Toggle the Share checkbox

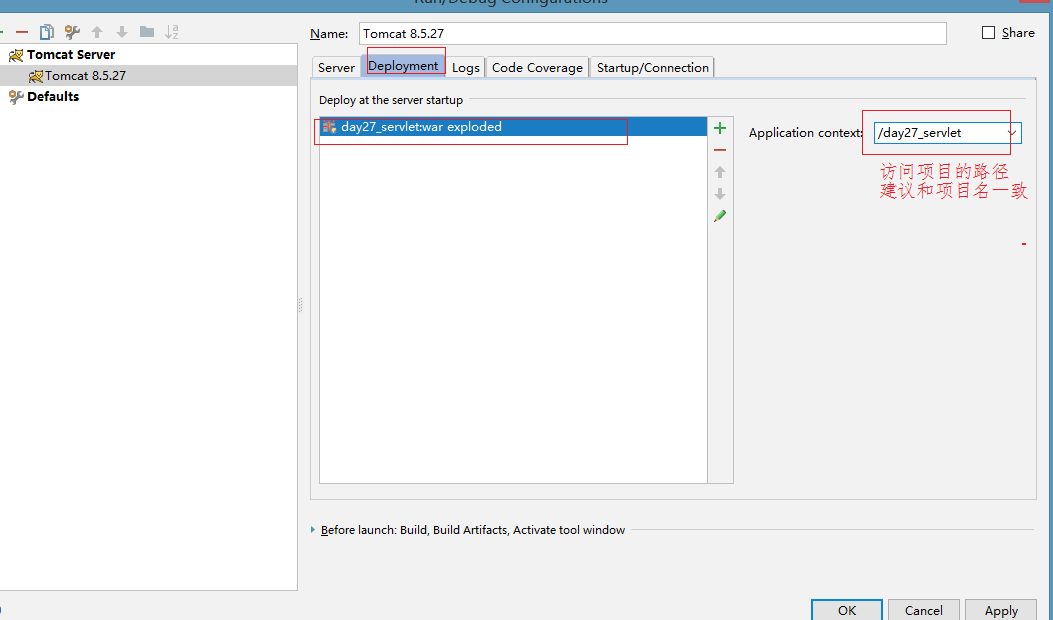(x=989, y=33)
